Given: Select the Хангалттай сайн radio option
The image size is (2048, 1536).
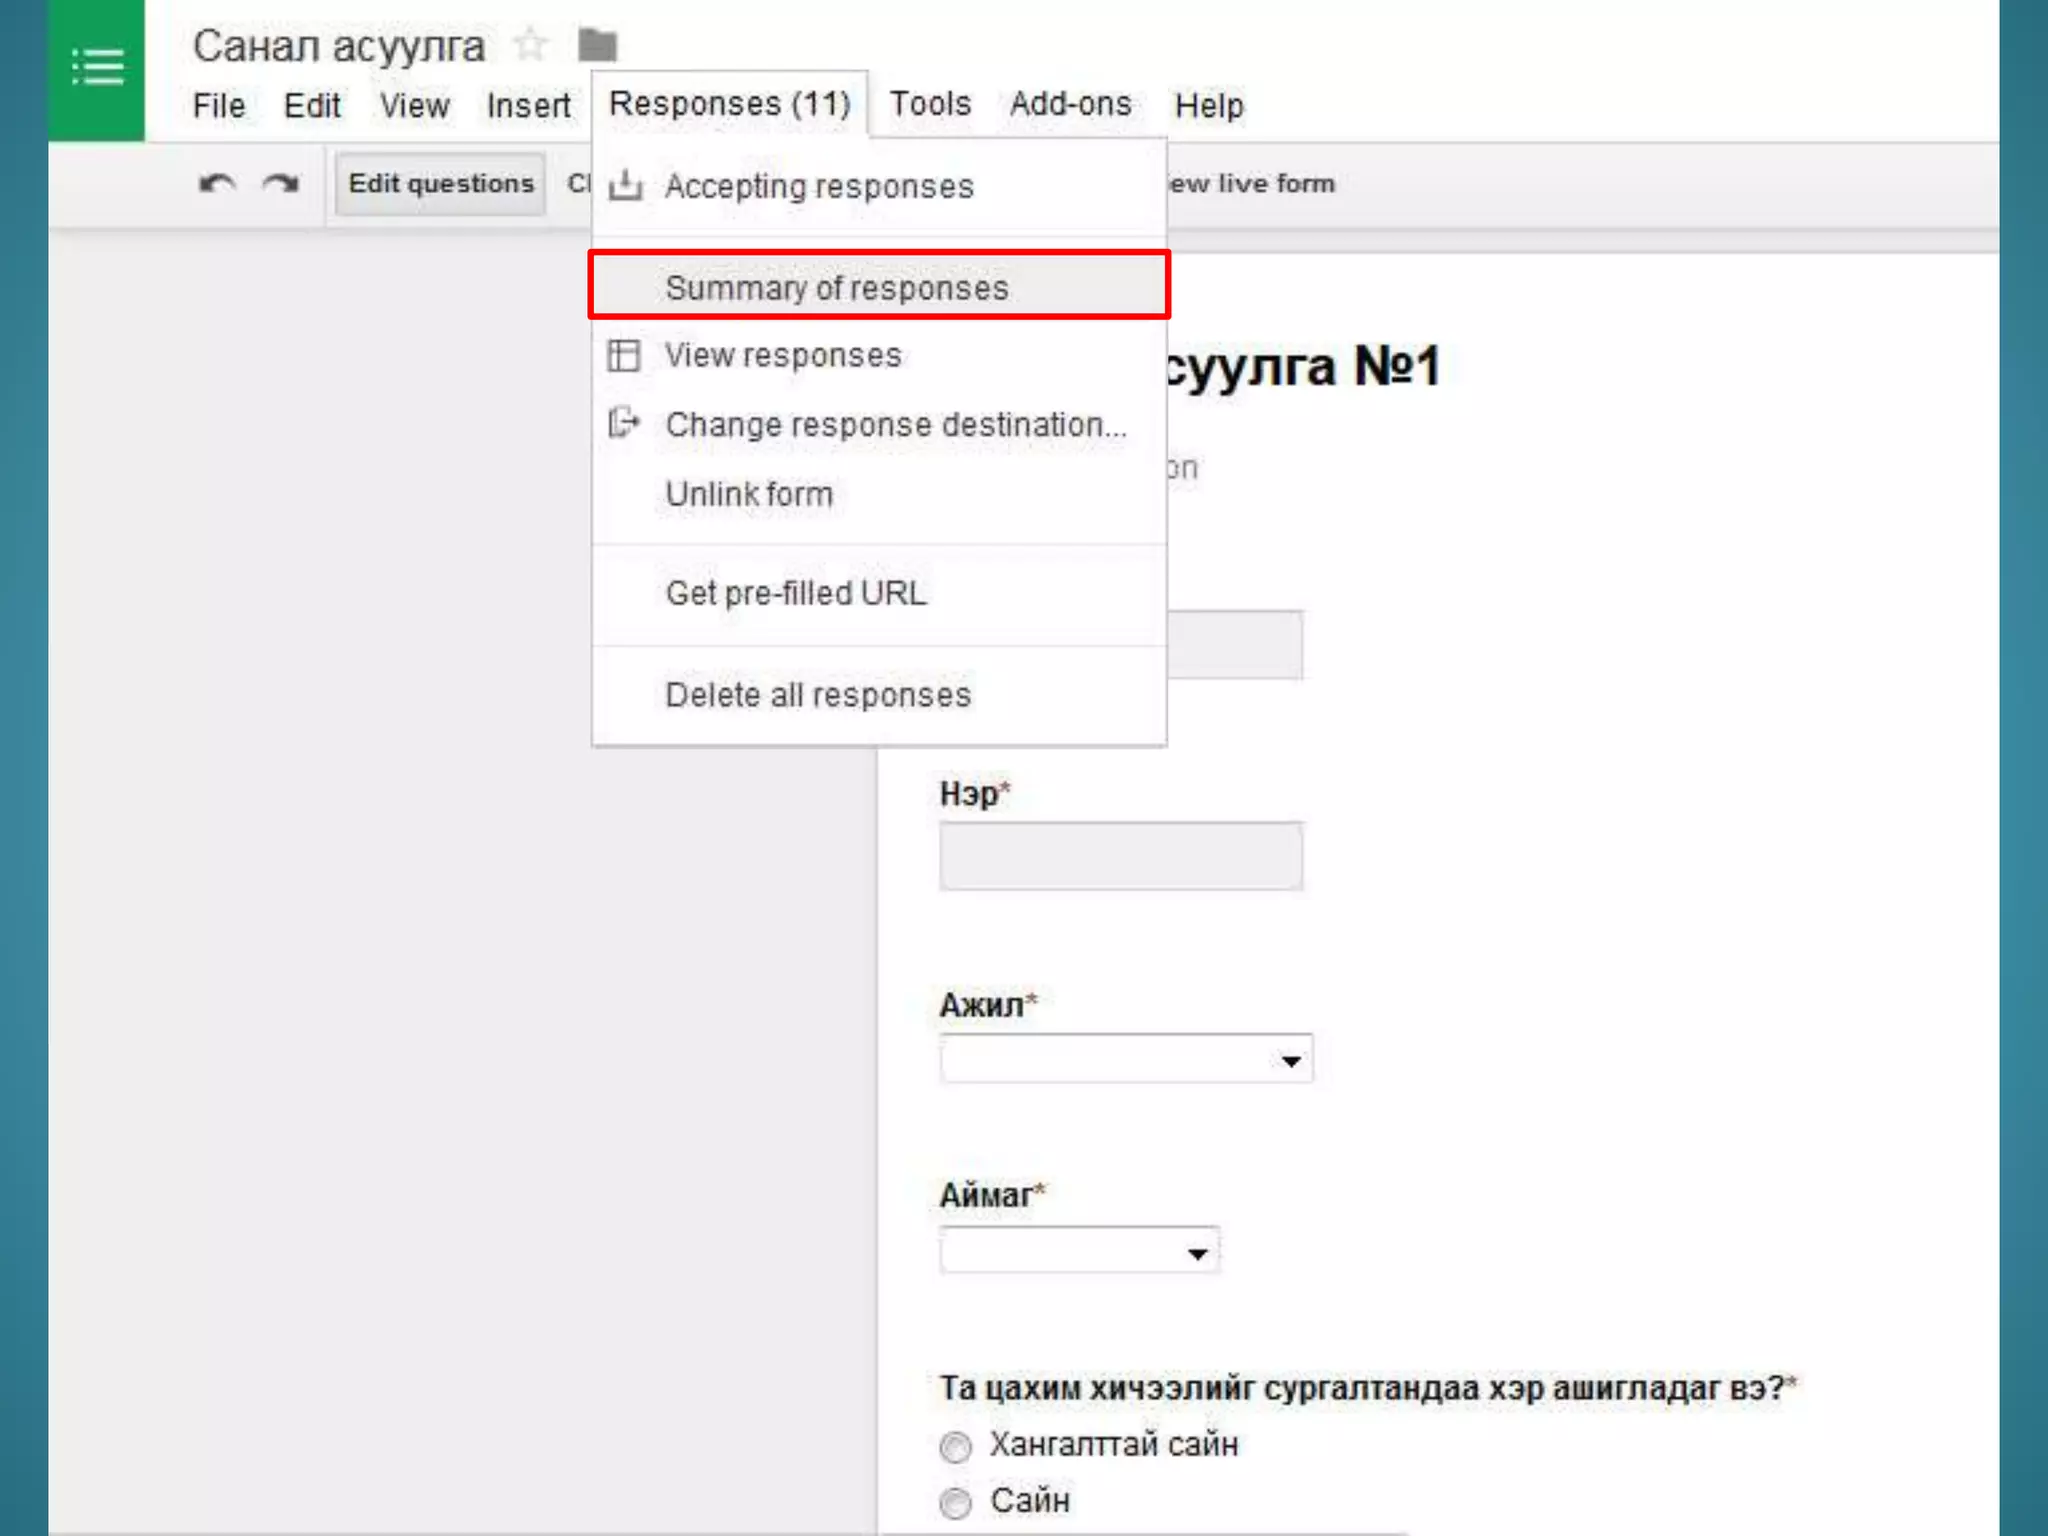Looking at the screenshot, I should 956,1446.
